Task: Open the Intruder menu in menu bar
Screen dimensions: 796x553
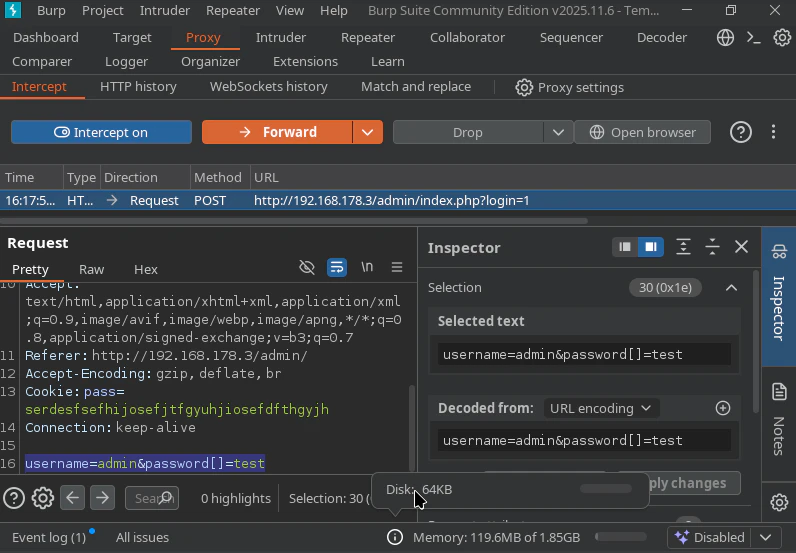Action: [x=164, y=10]
